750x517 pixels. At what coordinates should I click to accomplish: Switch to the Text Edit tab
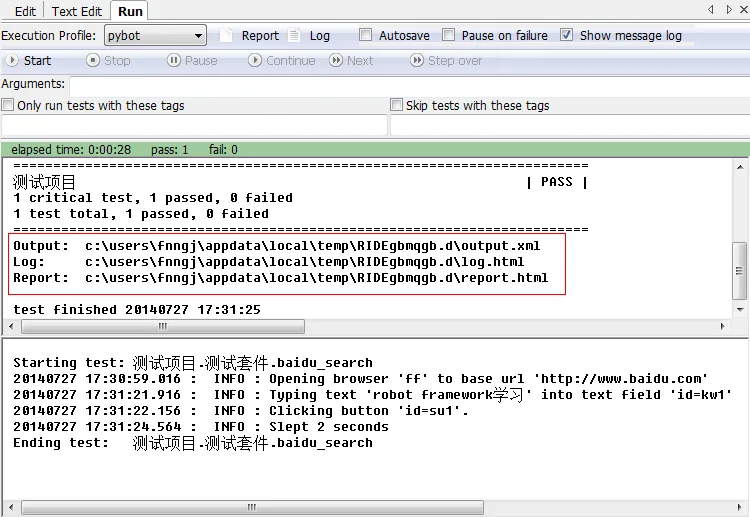(x=77, y=11)
